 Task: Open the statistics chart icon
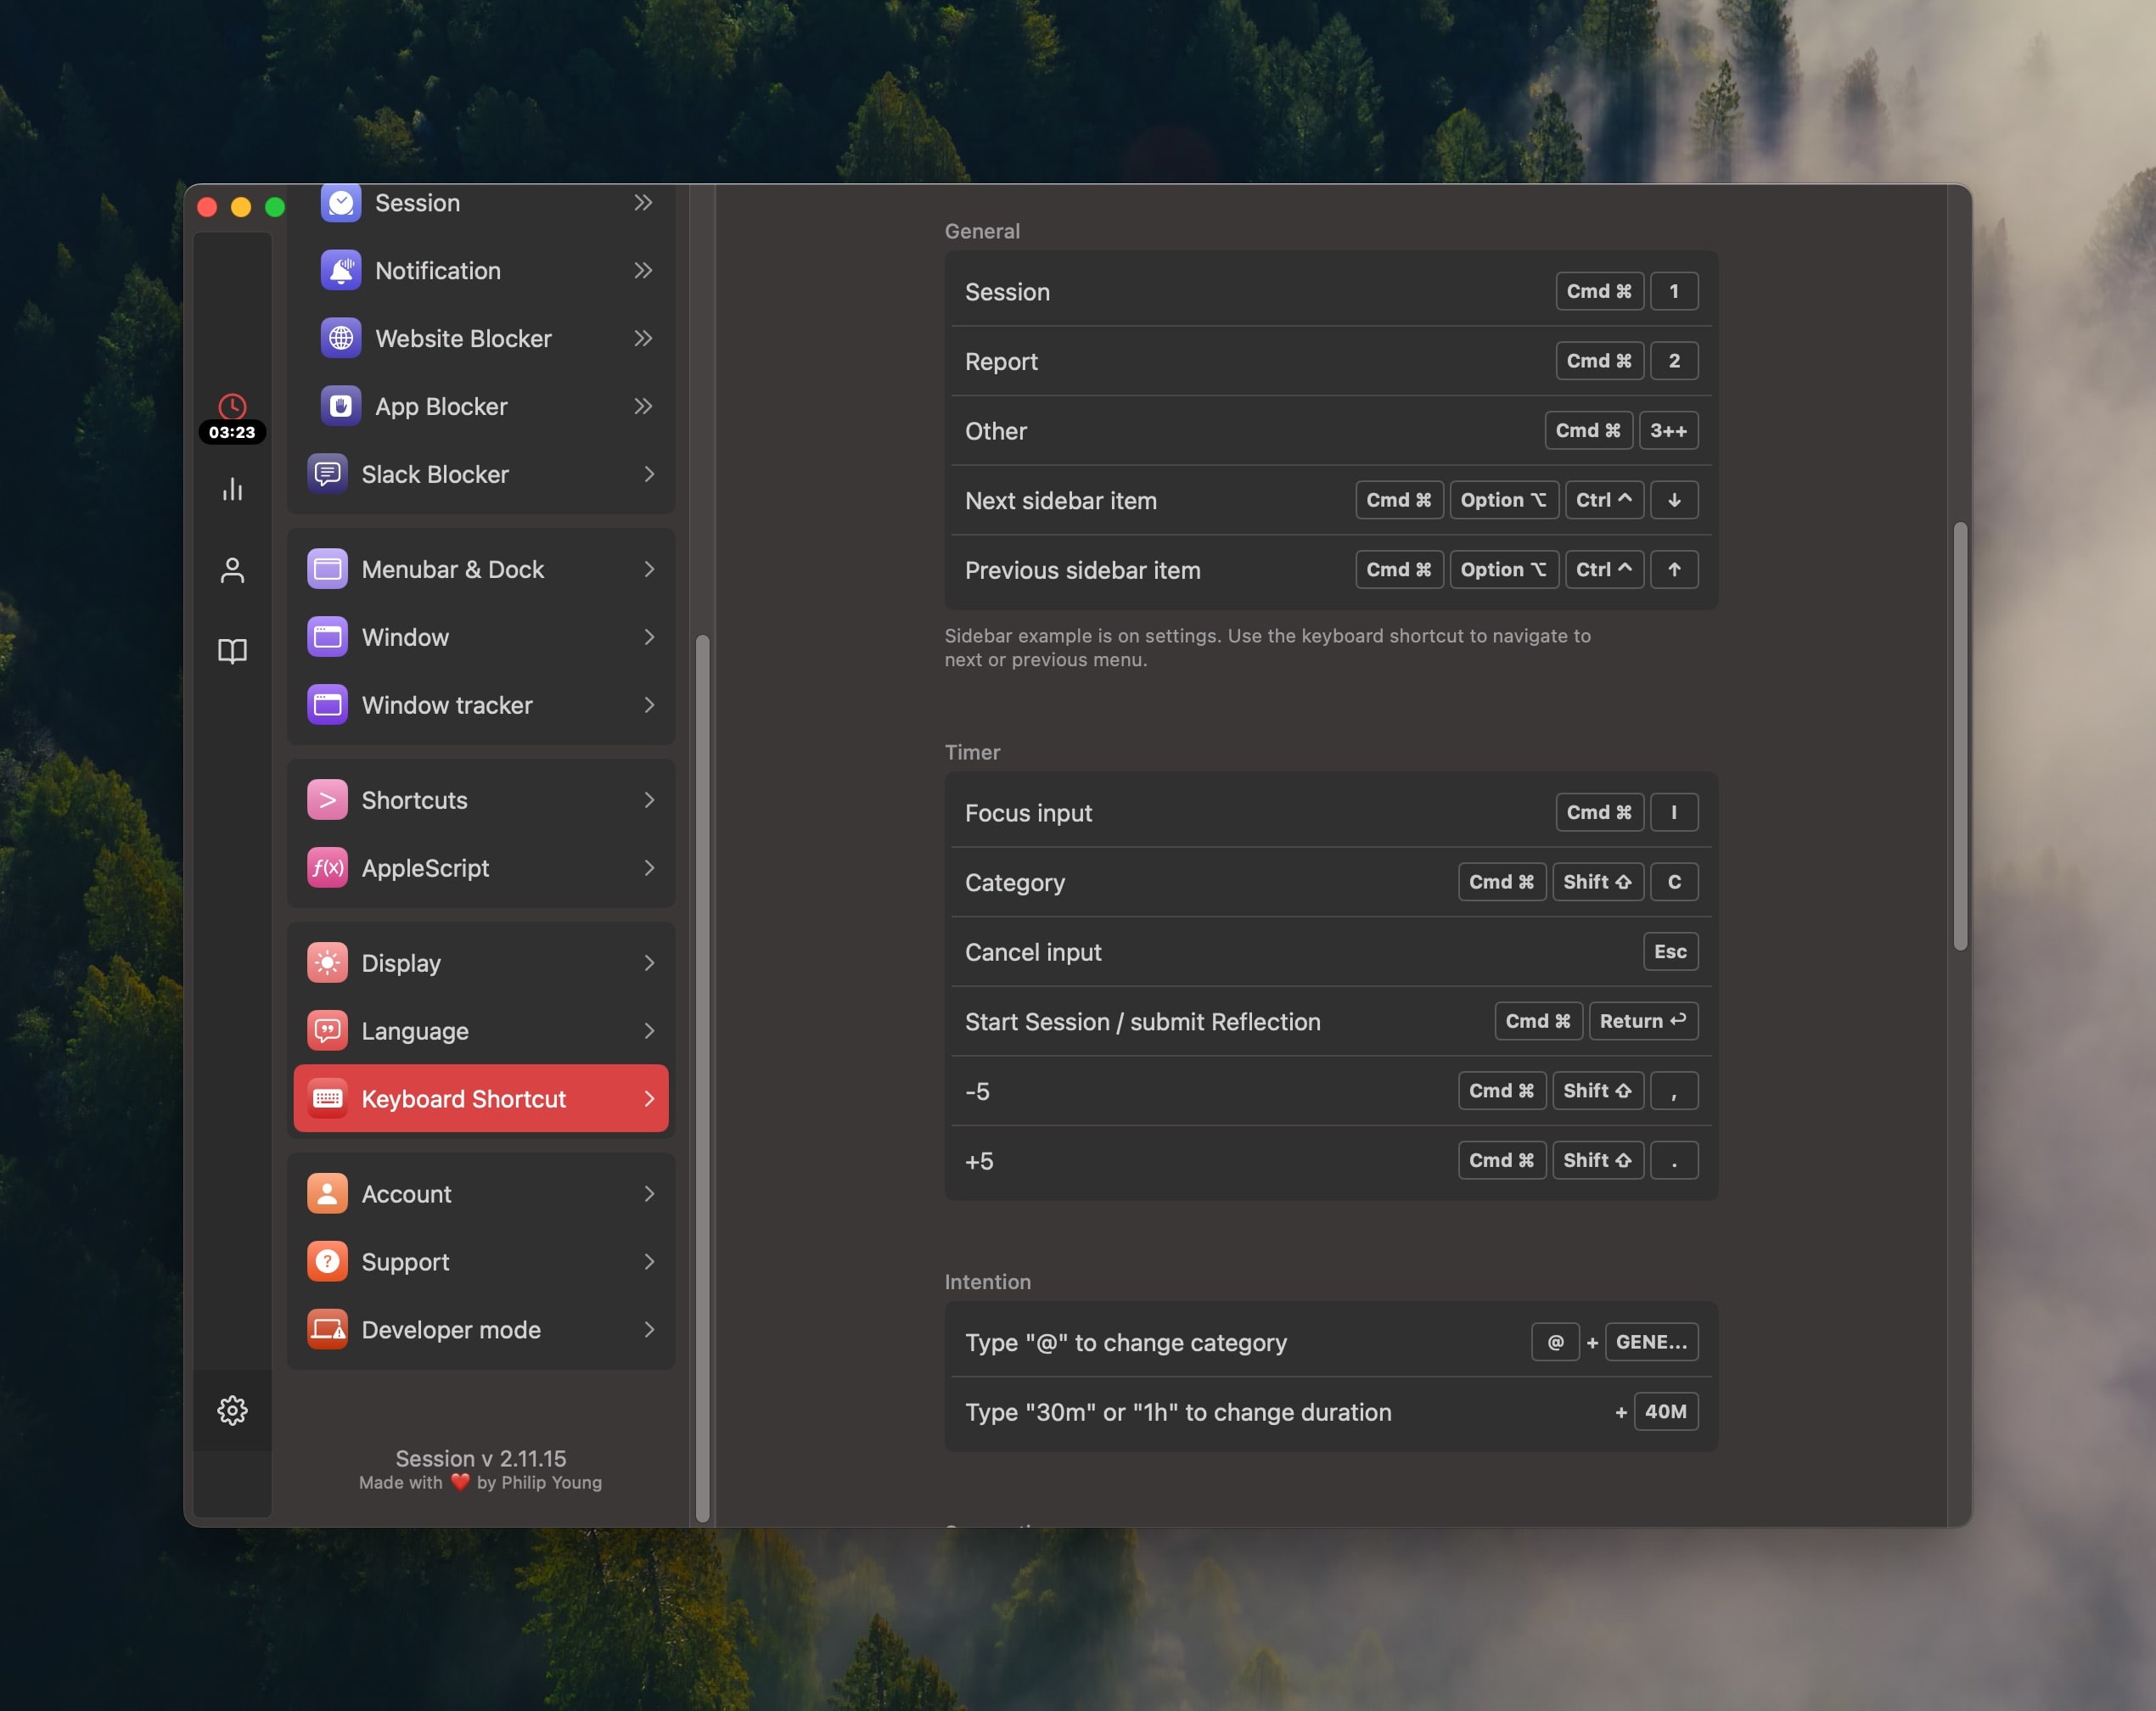(x=232, y=489)
